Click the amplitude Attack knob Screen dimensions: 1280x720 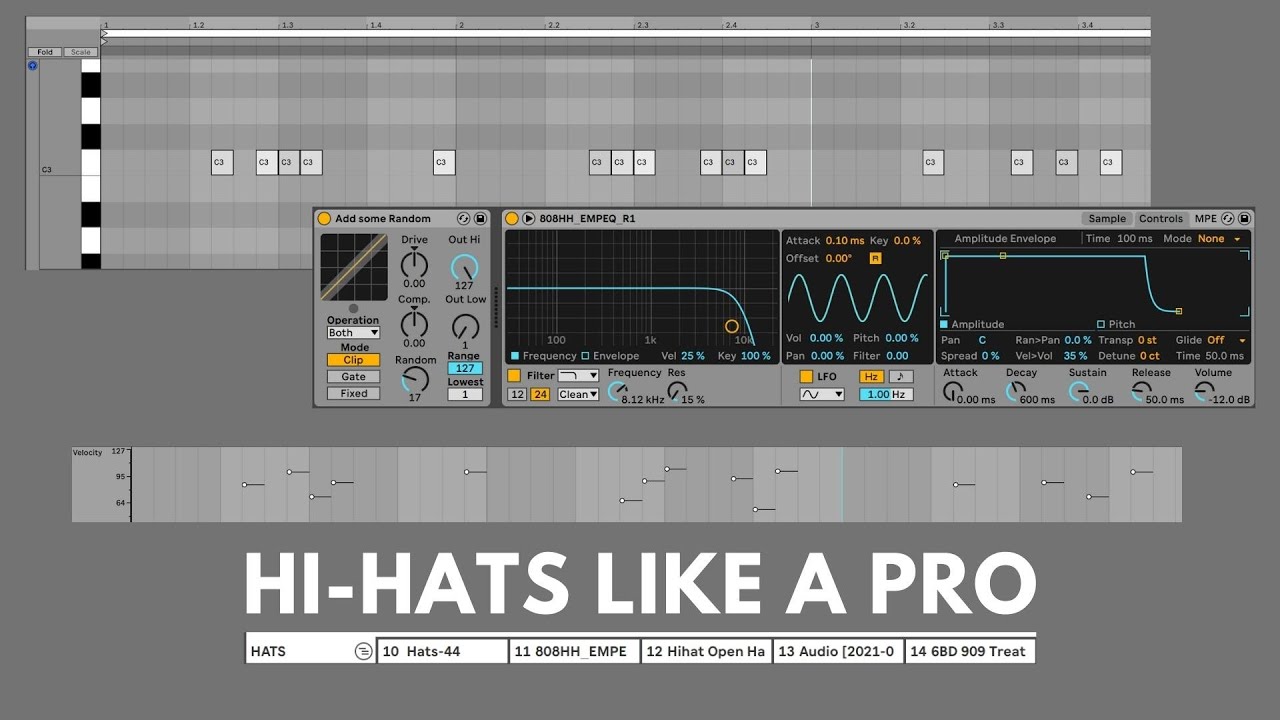(x=953, y=392)
